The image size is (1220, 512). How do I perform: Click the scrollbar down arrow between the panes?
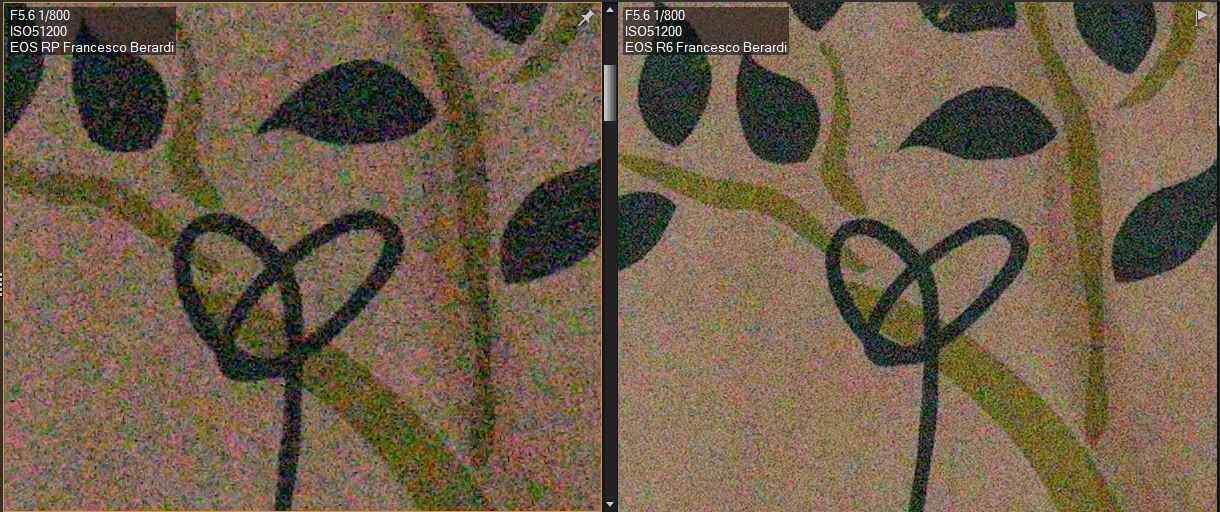pyautogui.click(x=610, y=503)
